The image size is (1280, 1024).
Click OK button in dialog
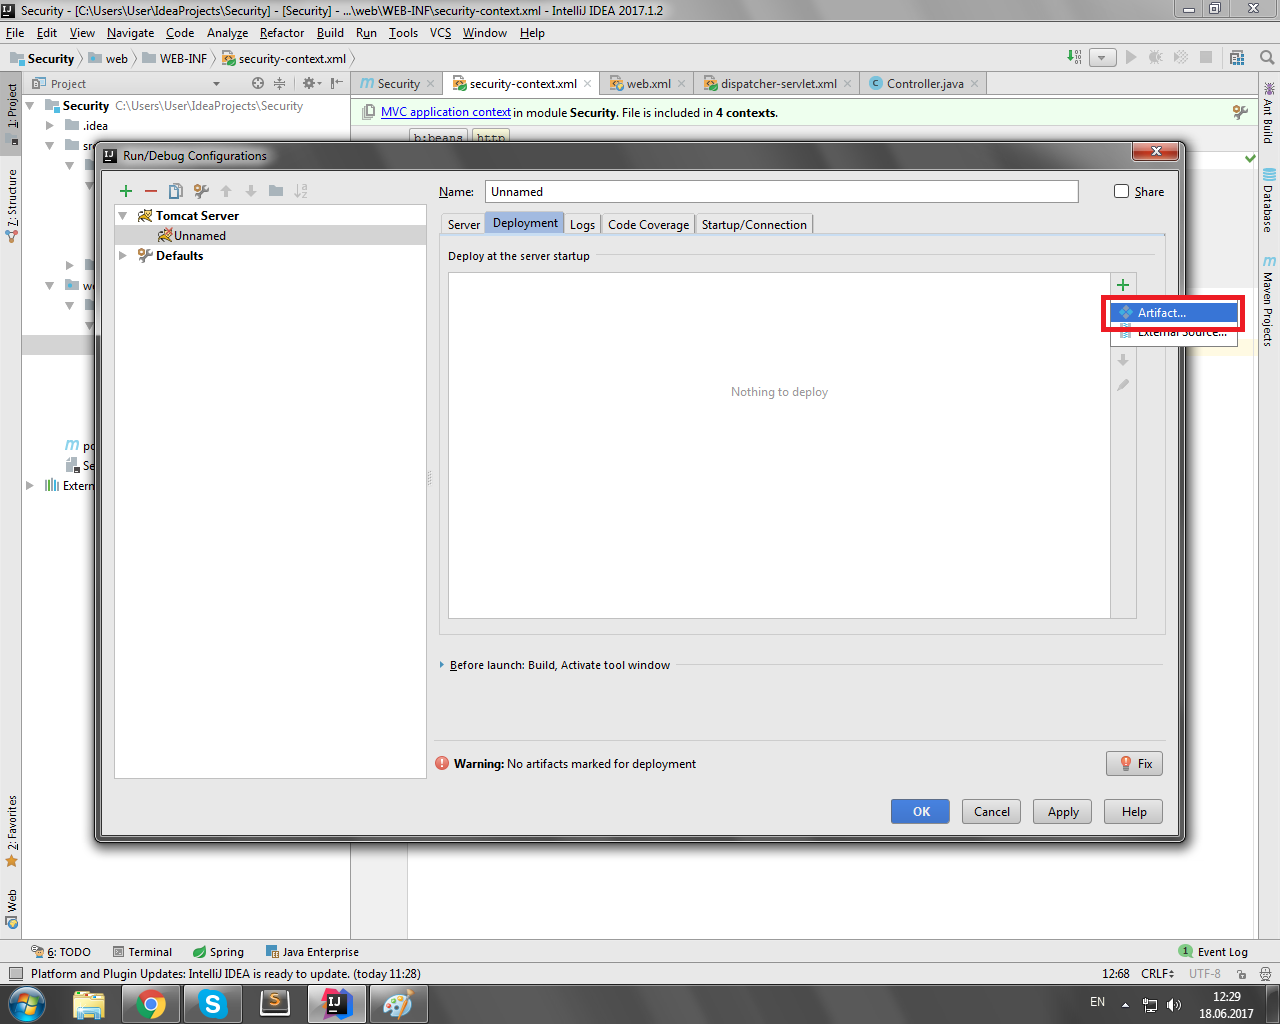coord(921,812)
